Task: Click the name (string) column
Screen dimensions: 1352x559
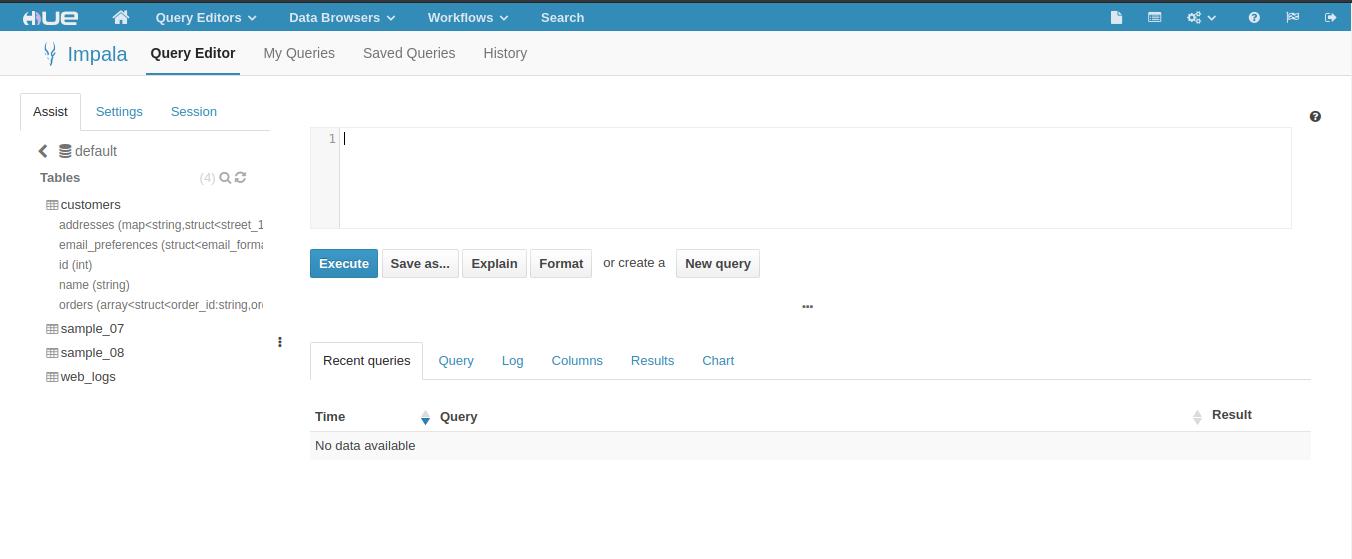Action: tap(94, 285)
